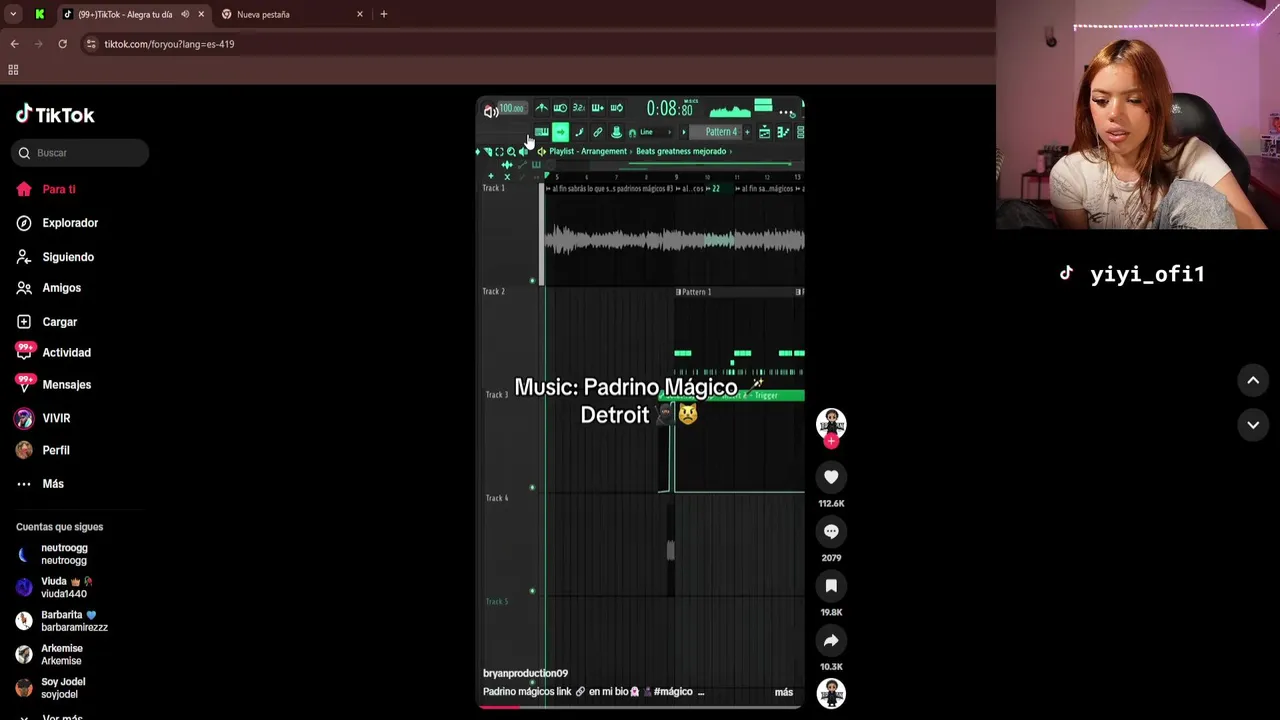This screenshot has height=720, width=1280.
Task: Expand Playlist - Arrangement breadcrumb in FL Studio
Action: (x=588, y=151)
